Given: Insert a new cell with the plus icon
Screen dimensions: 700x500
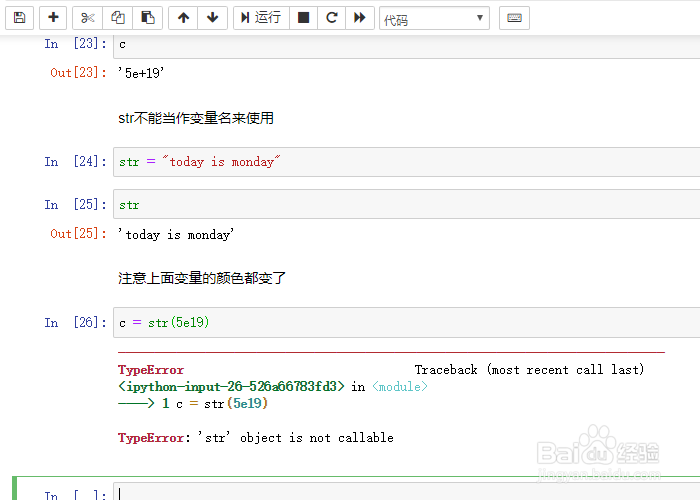Looking at the screenshot, I should click(53, 18).
